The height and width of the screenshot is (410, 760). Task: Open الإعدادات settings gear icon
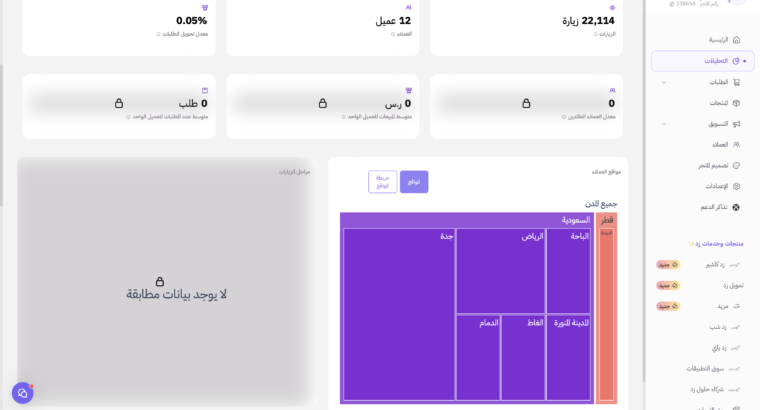[736, 186]
